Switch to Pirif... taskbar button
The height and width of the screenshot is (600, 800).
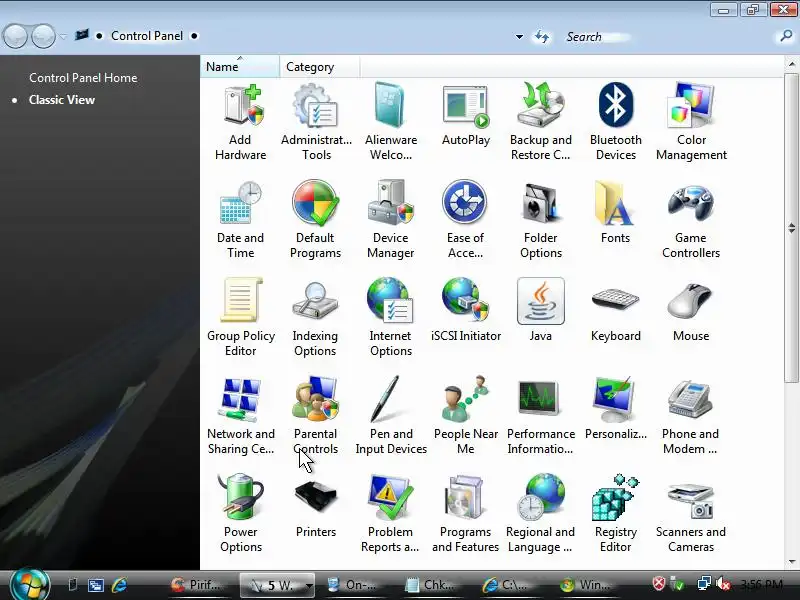pos(197,585)
